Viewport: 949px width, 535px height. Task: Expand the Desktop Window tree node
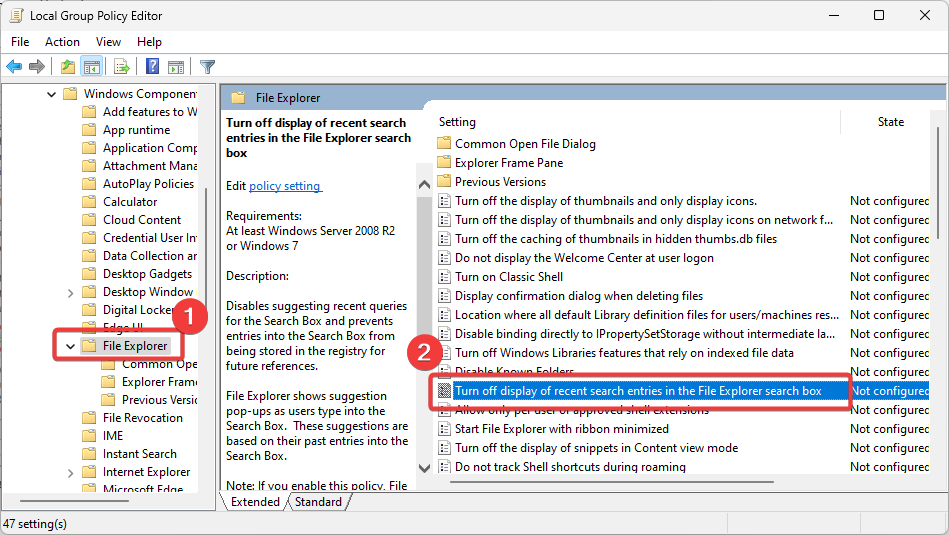point(70,293)
